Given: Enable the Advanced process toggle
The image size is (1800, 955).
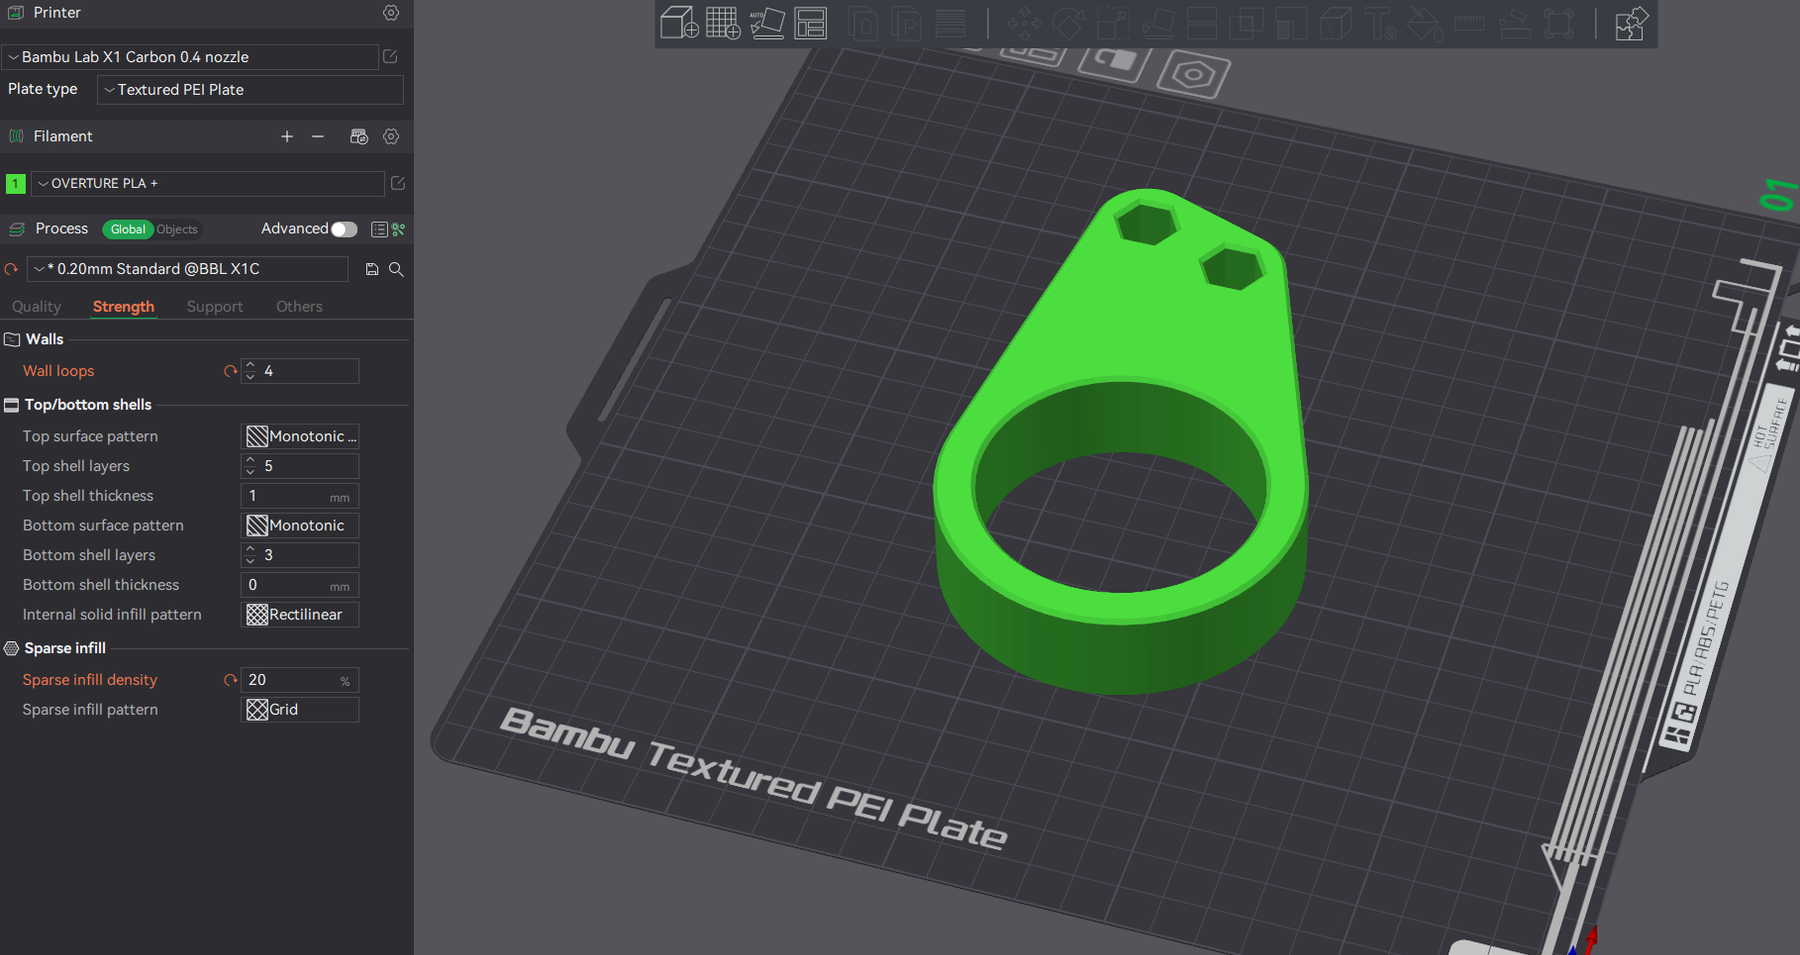Looking at the screenshot, I should point(344,229).
